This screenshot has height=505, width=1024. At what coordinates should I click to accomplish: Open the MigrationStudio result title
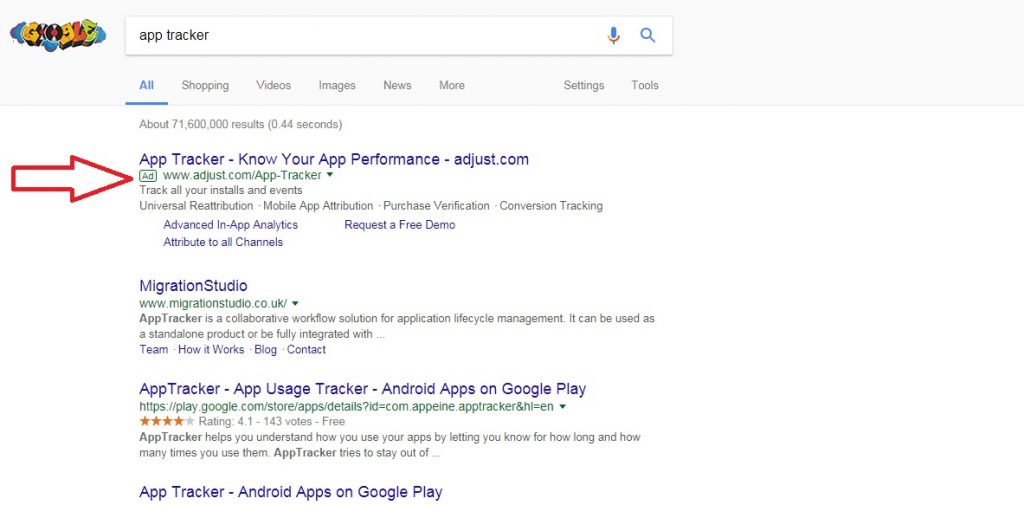193,286
